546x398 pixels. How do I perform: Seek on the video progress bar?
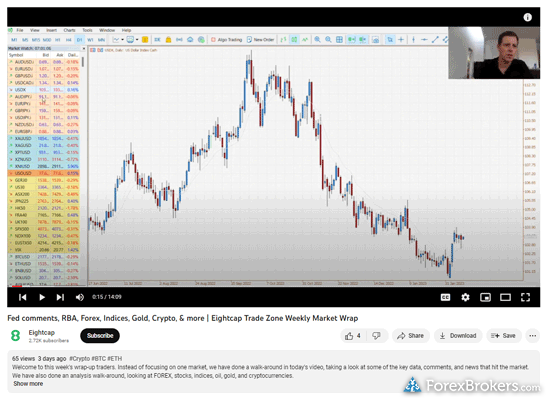tap(273, 287)
